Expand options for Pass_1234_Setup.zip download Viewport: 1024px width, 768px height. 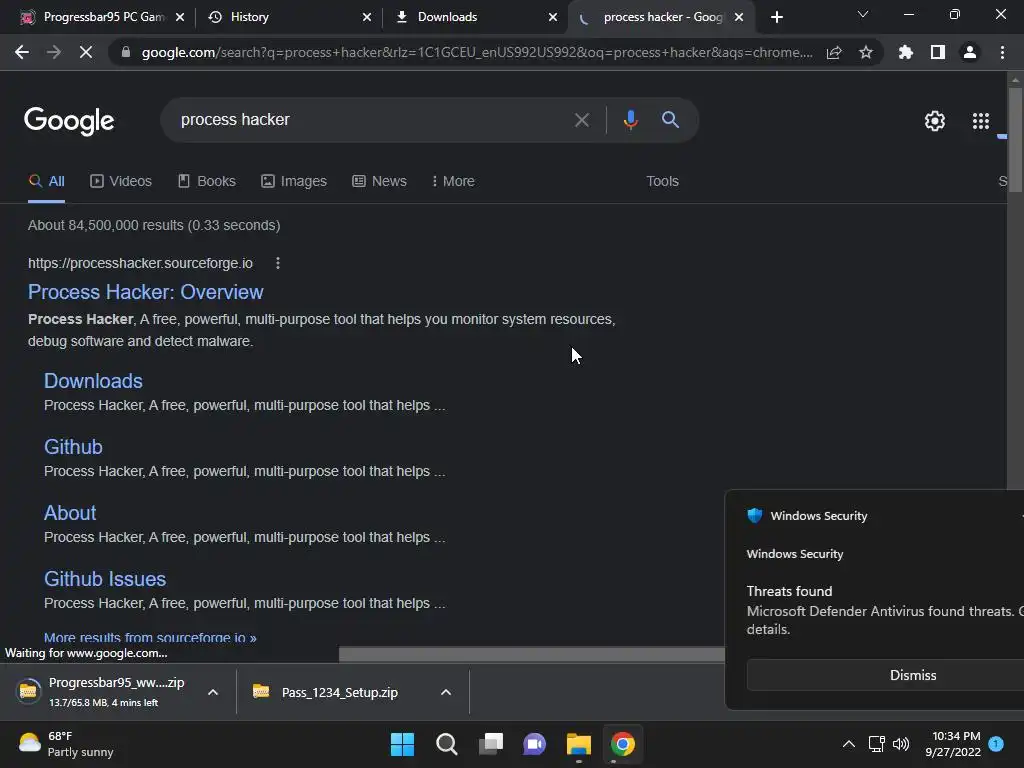(x=446, y=692)
